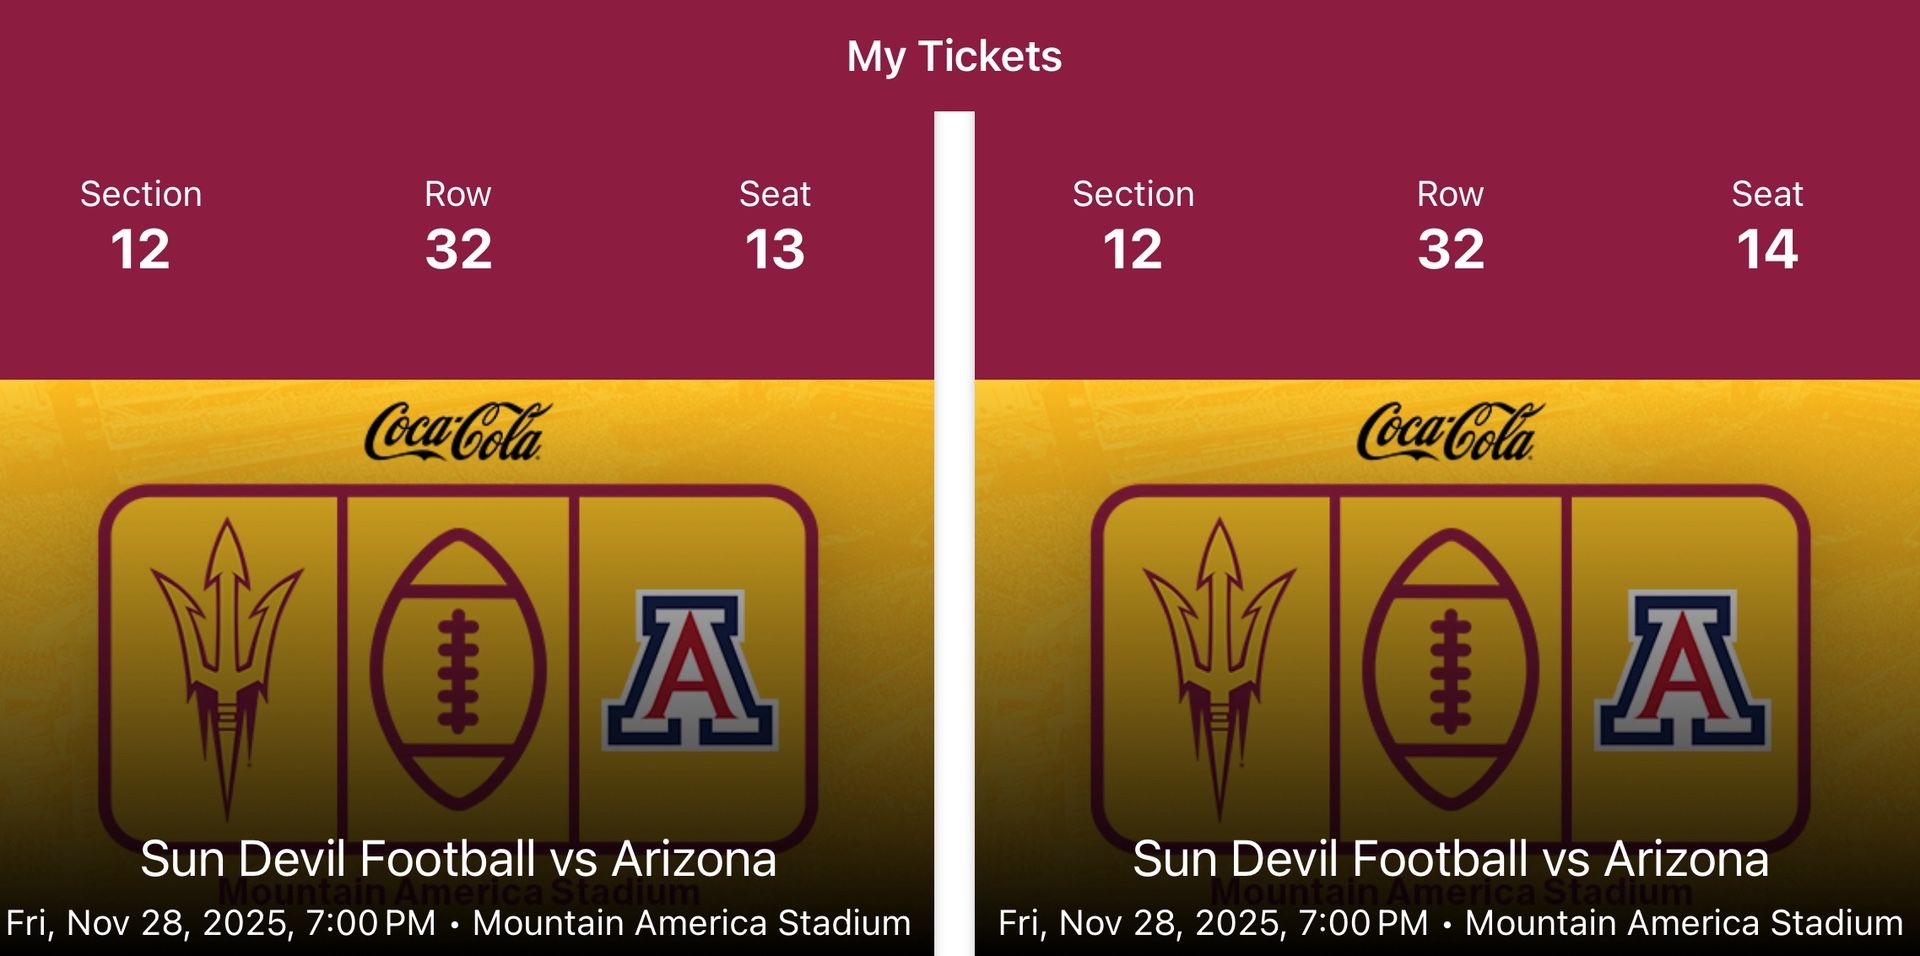
Task: Click the white divider between the tickets
Action: 954,530
